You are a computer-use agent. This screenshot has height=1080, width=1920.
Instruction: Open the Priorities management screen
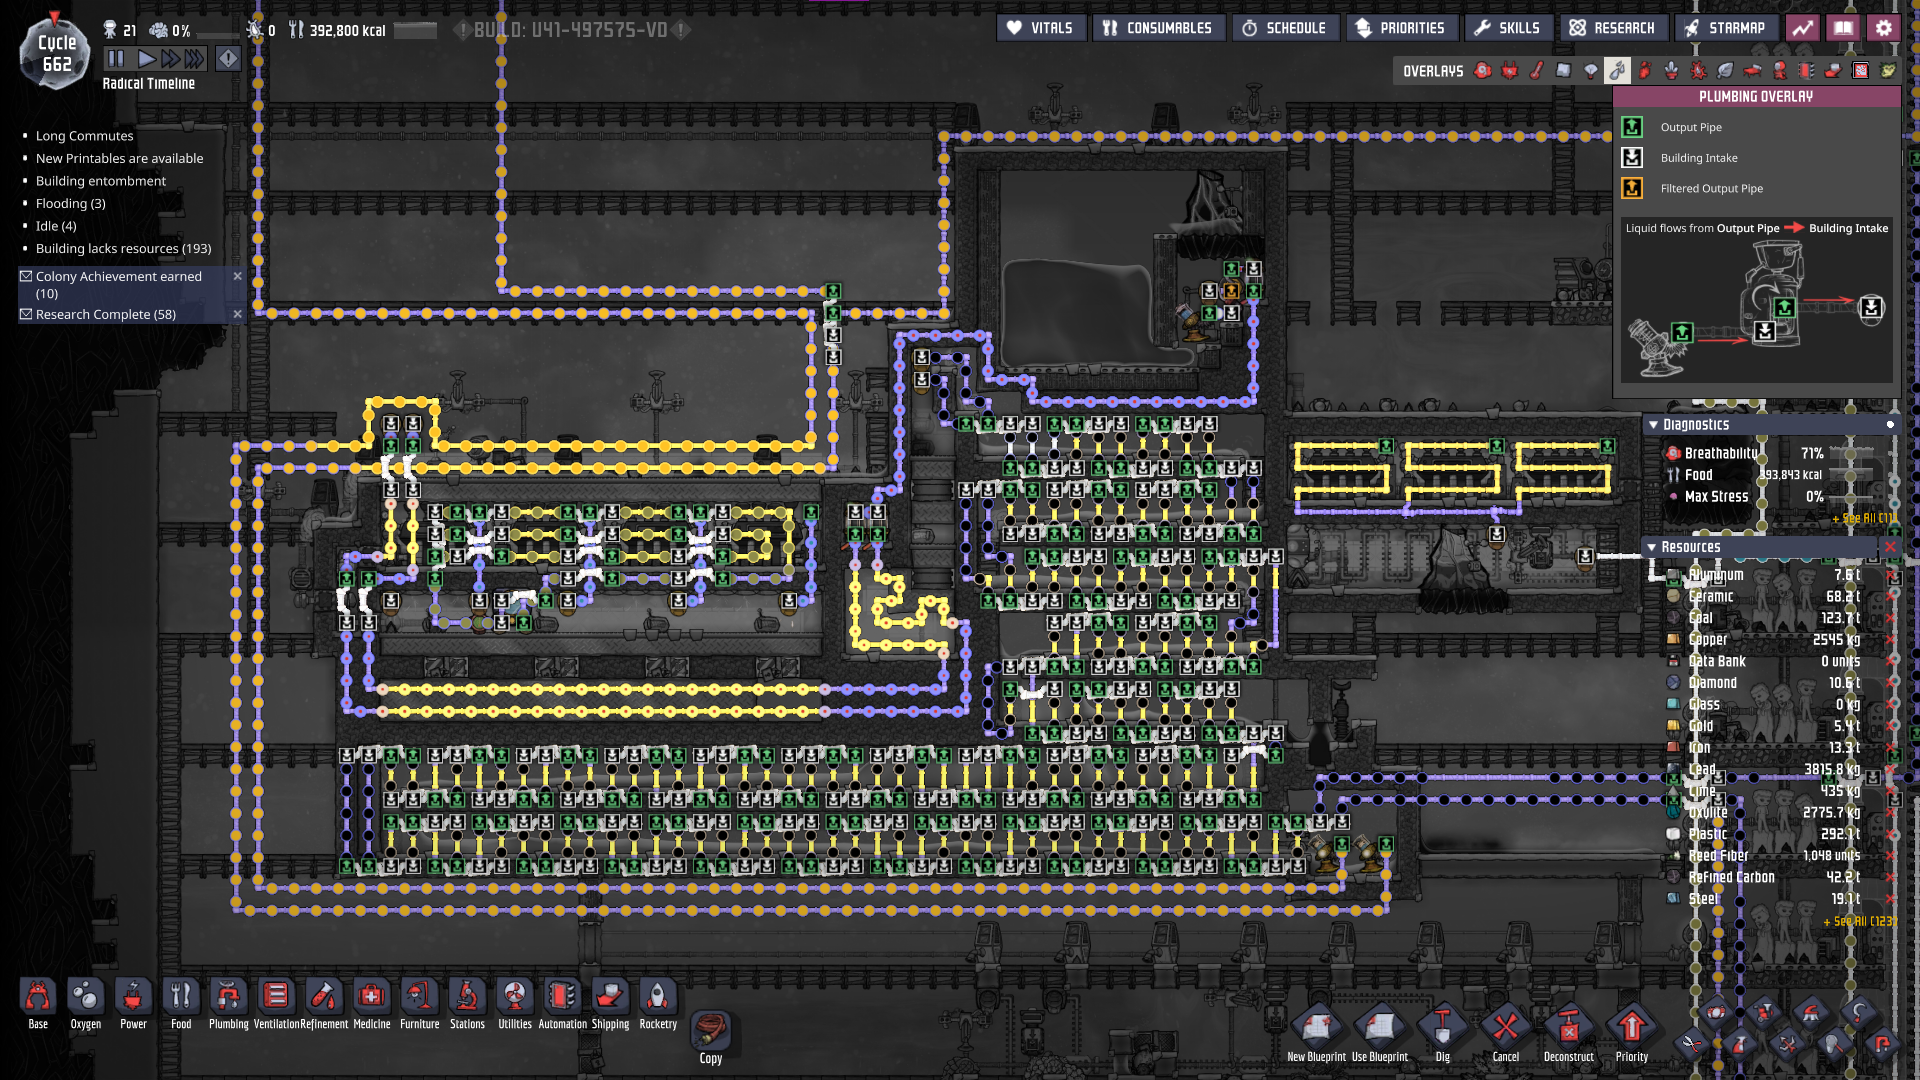point(1400,28)
